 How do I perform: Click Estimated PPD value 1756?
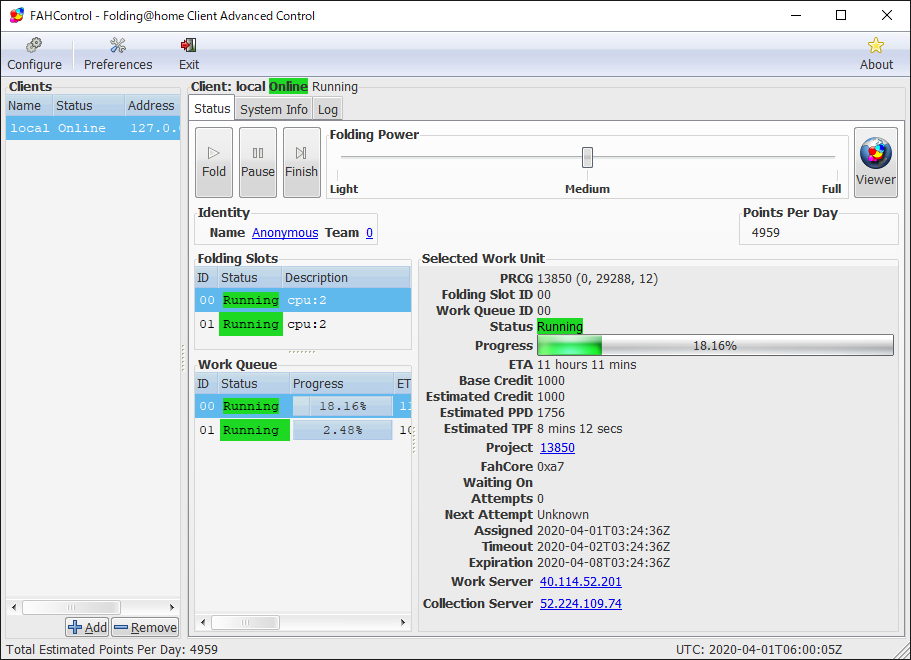click(551, 412)
